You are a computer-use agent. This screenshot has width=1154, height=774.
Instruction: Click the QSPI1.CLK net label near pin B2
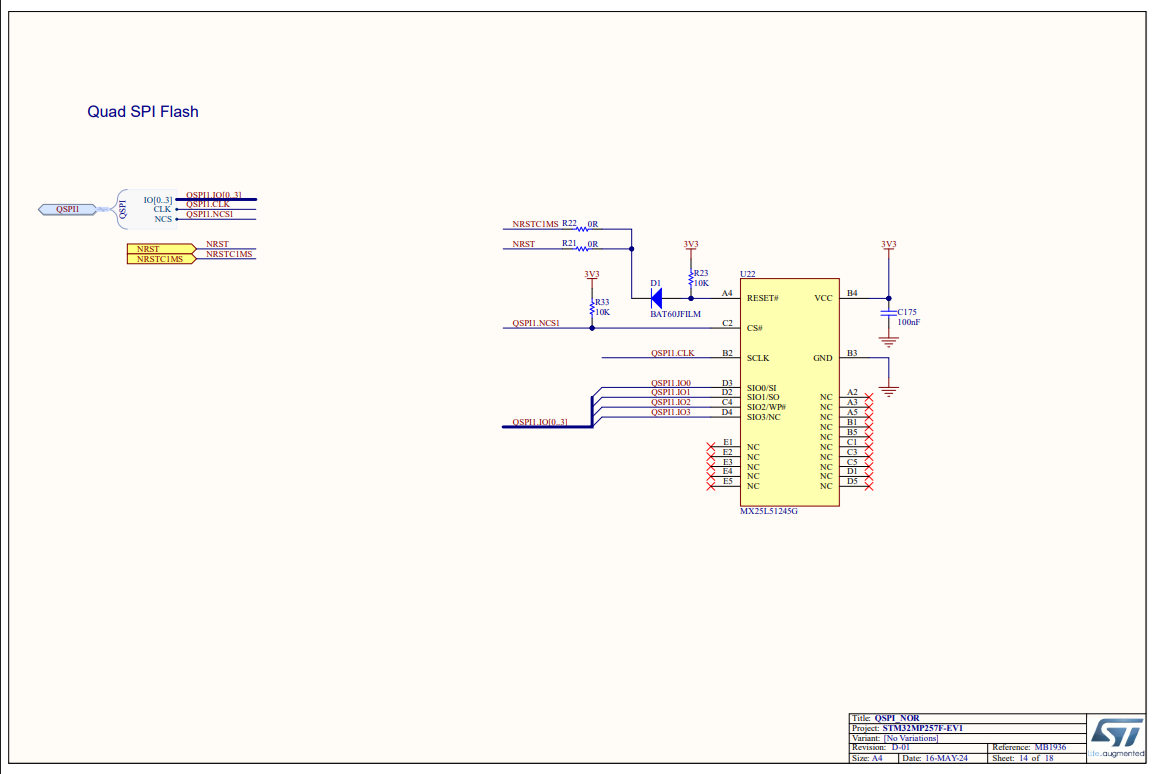pyautogui.click(x=673, y=353)
